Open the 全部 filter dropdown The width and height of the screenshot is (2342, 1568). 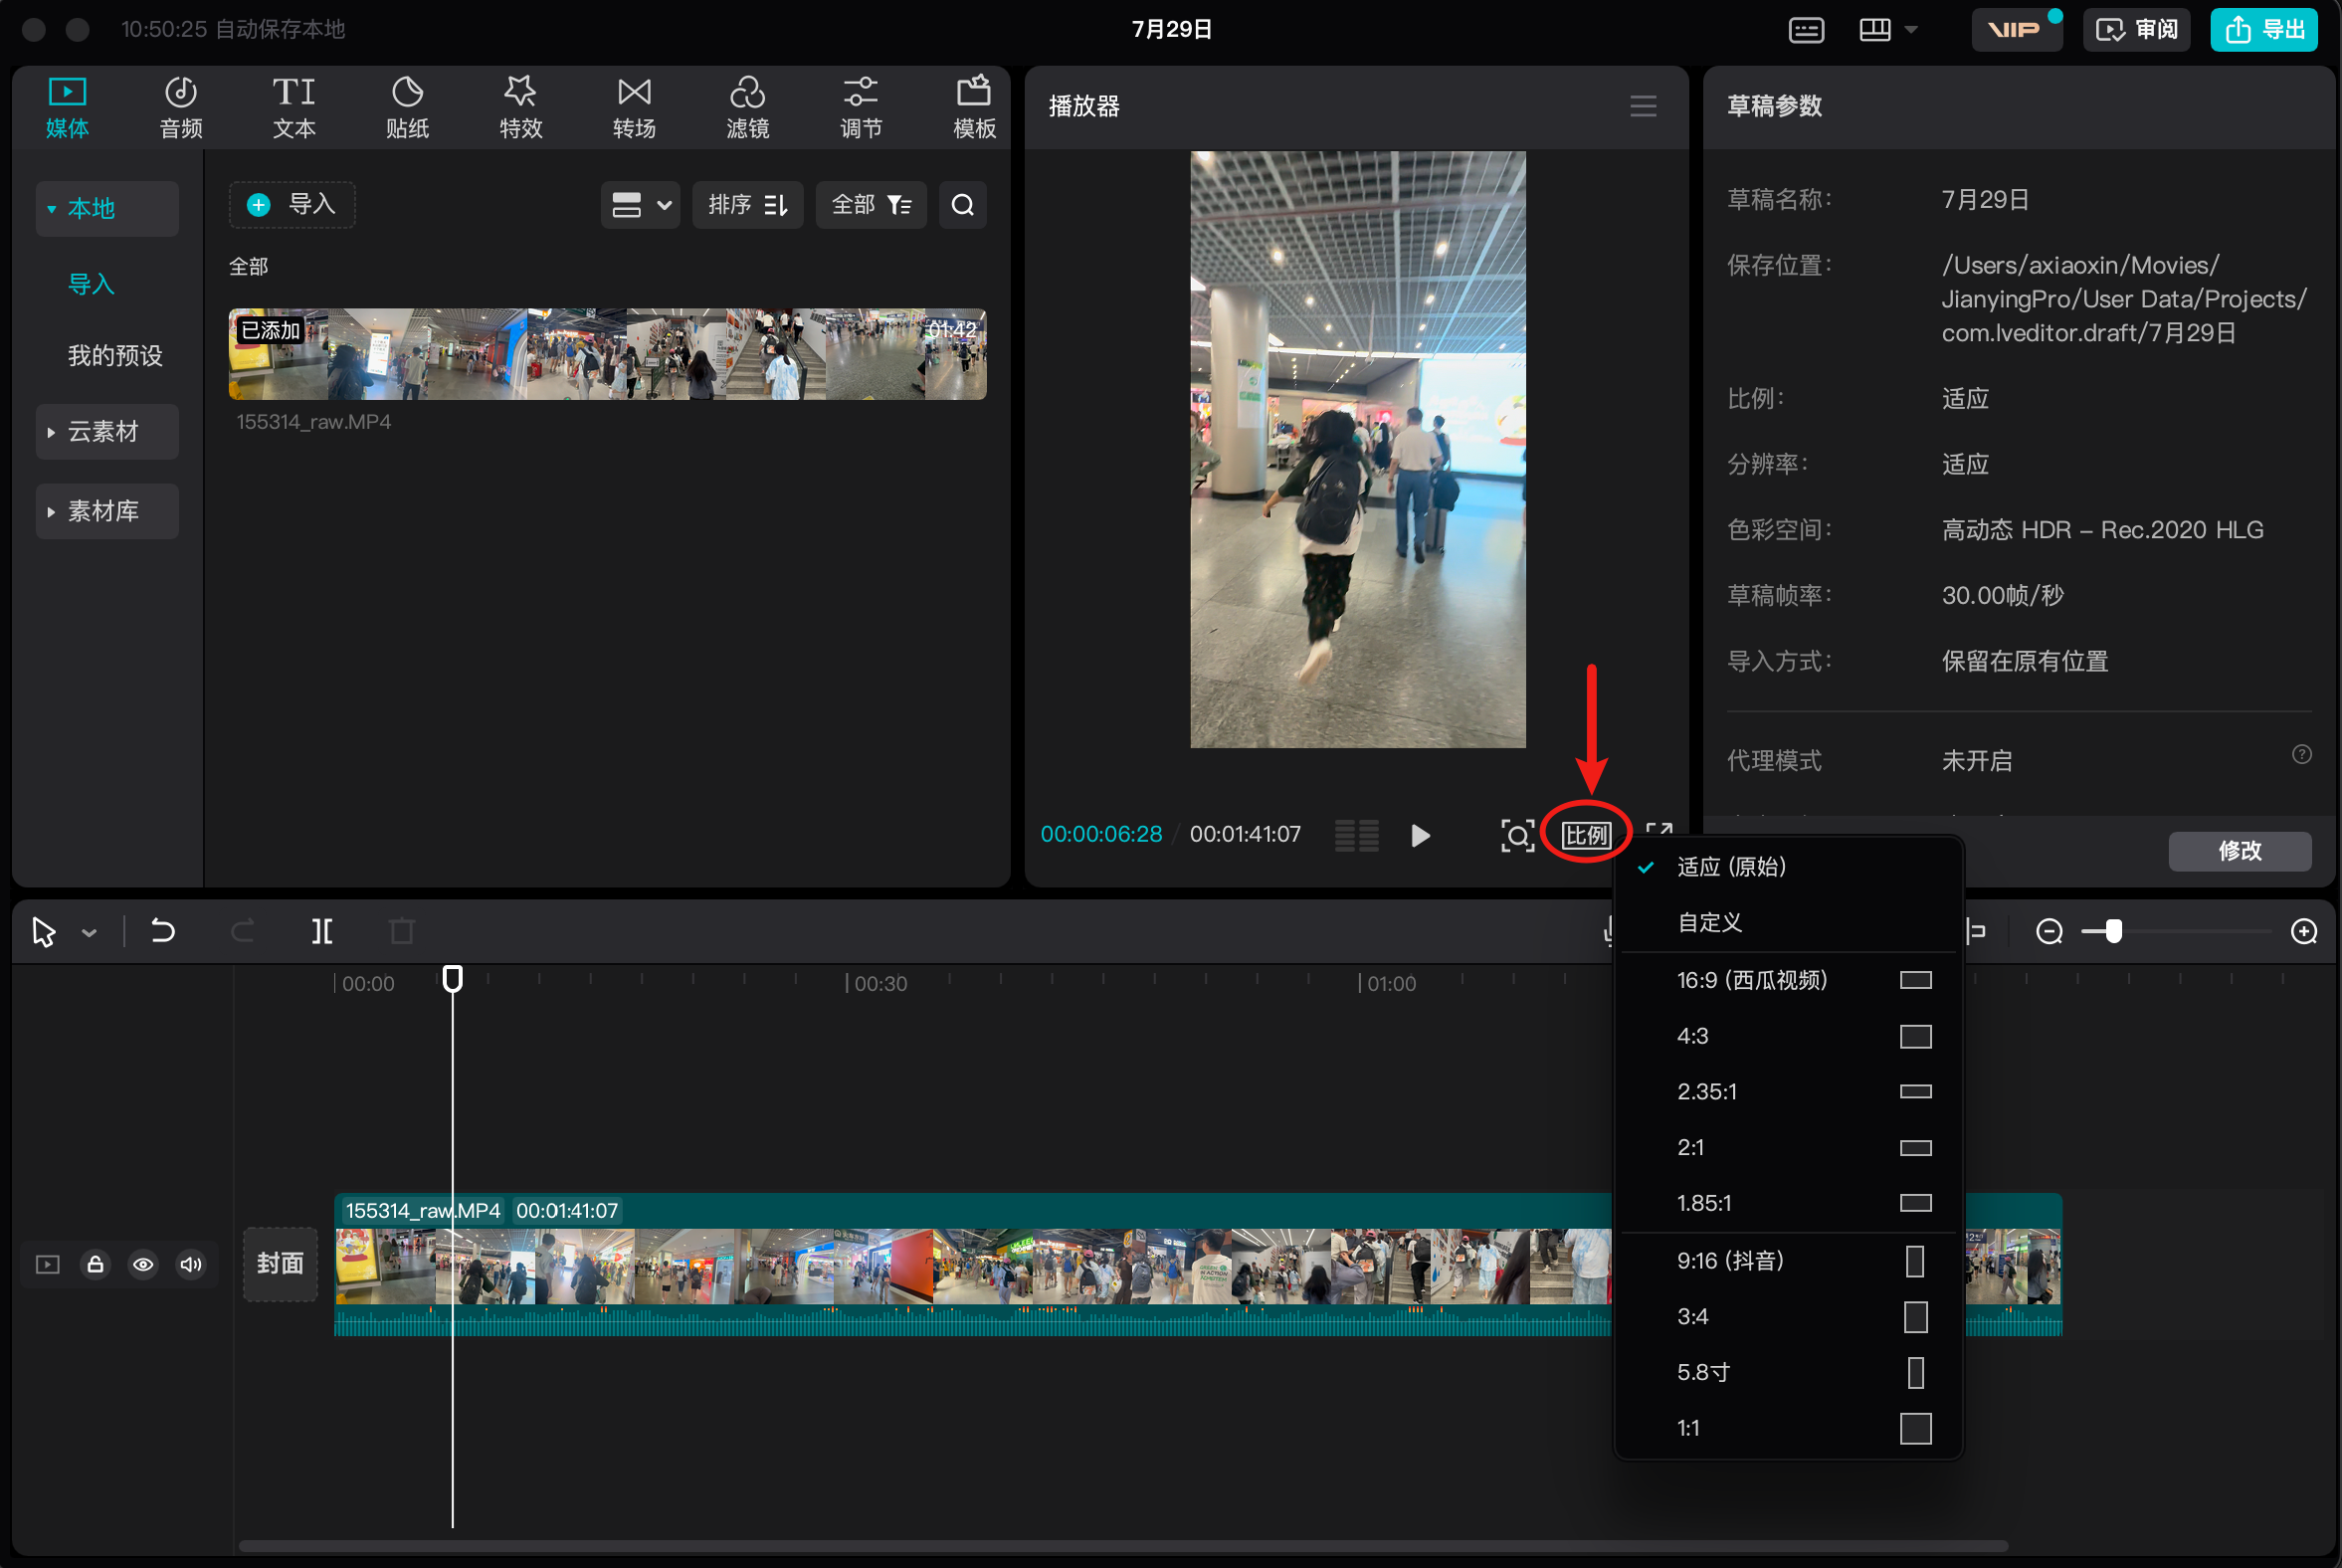(871, 205)
